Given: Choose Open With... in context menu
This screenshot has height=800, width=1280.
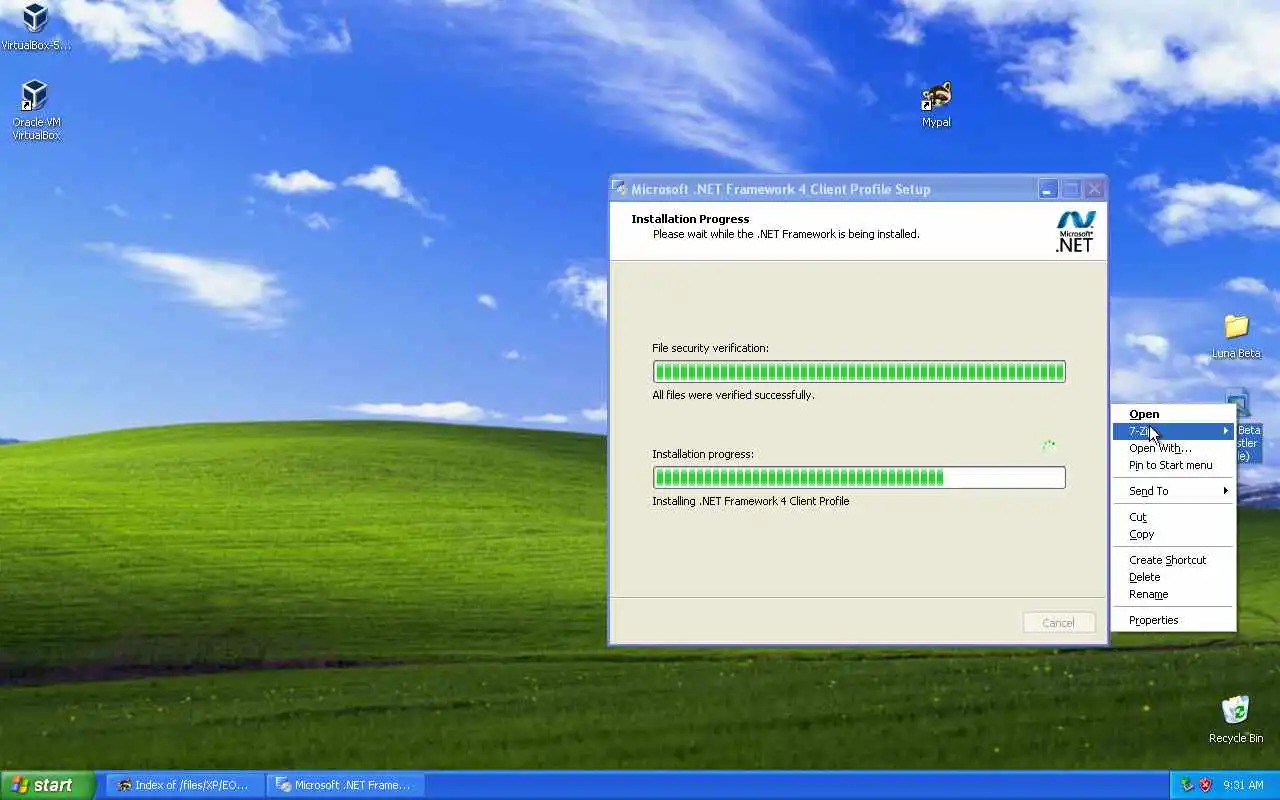Looking at the screenshot, I should tap(1174, 448).
